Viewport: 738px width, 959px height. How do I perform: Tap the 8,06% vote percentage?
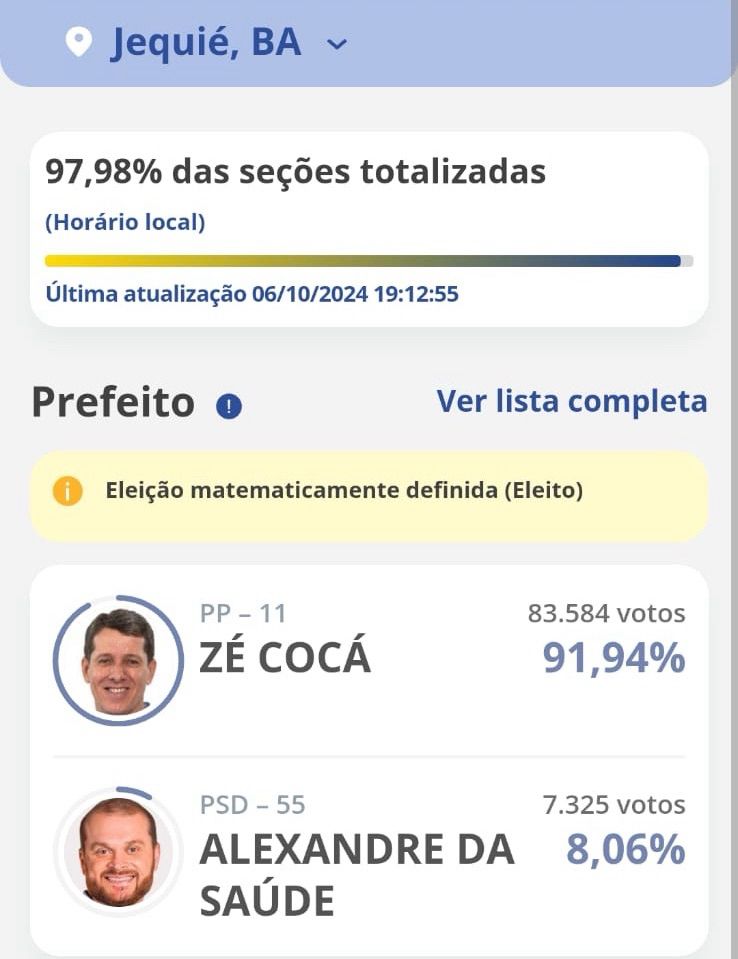[625, 850]
